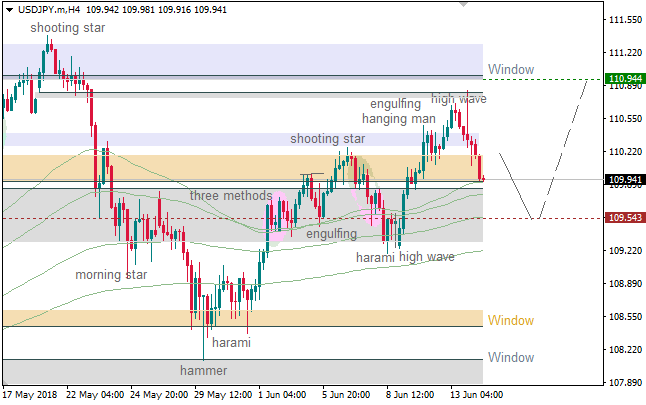Viewport: 646px width, 405px height.
Task: Click the 'three methods' annotation
Action: [231, 195]
